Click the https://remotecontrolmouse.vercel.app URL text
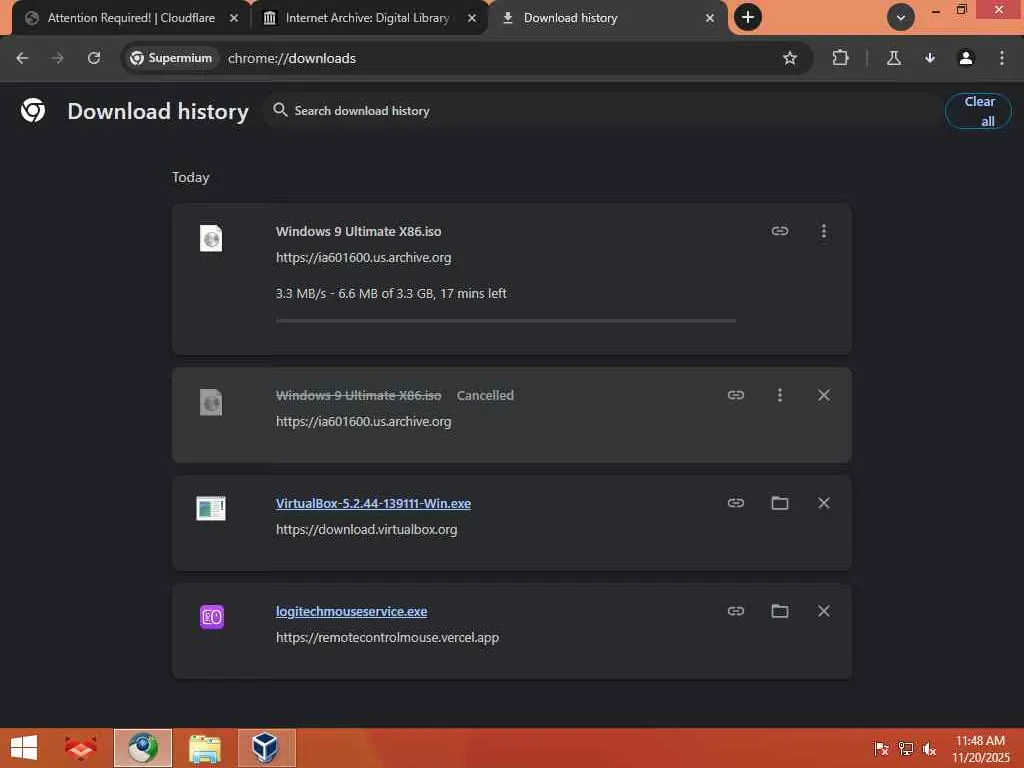Viewport: 1024px width, 768px height. (387, 637)
